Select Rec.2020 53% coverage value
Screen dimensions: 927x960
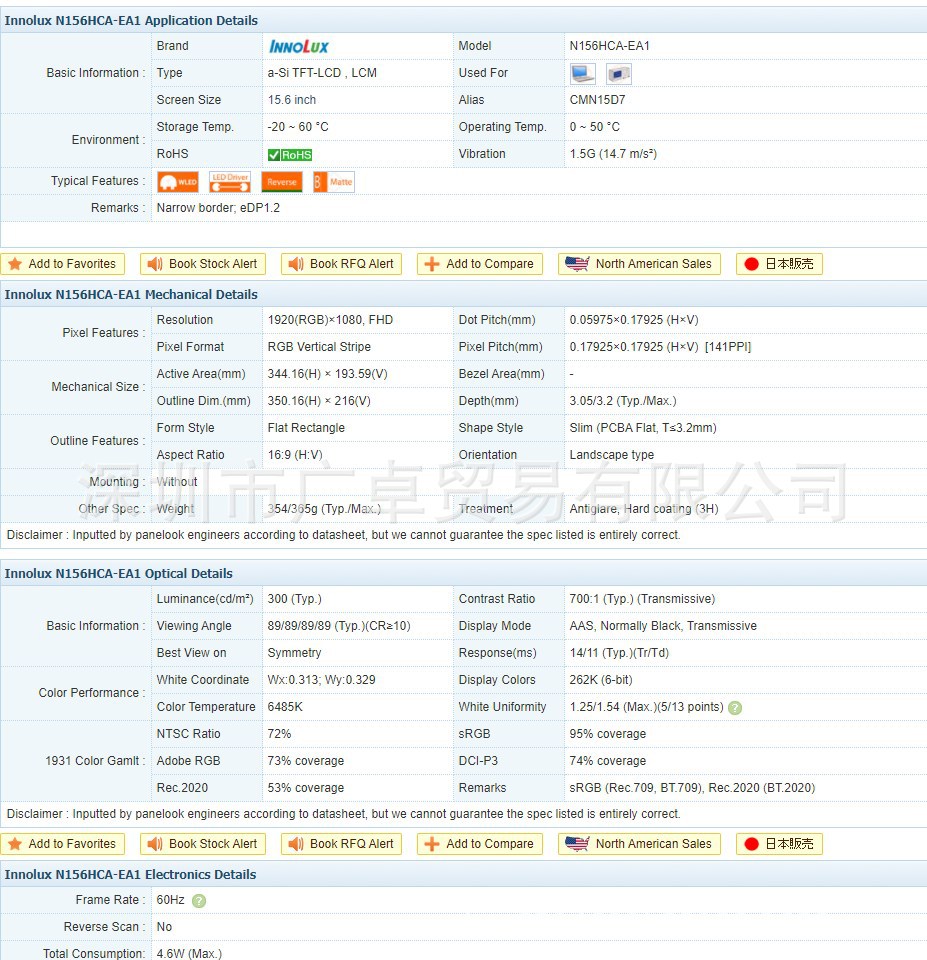coord(306,787)
